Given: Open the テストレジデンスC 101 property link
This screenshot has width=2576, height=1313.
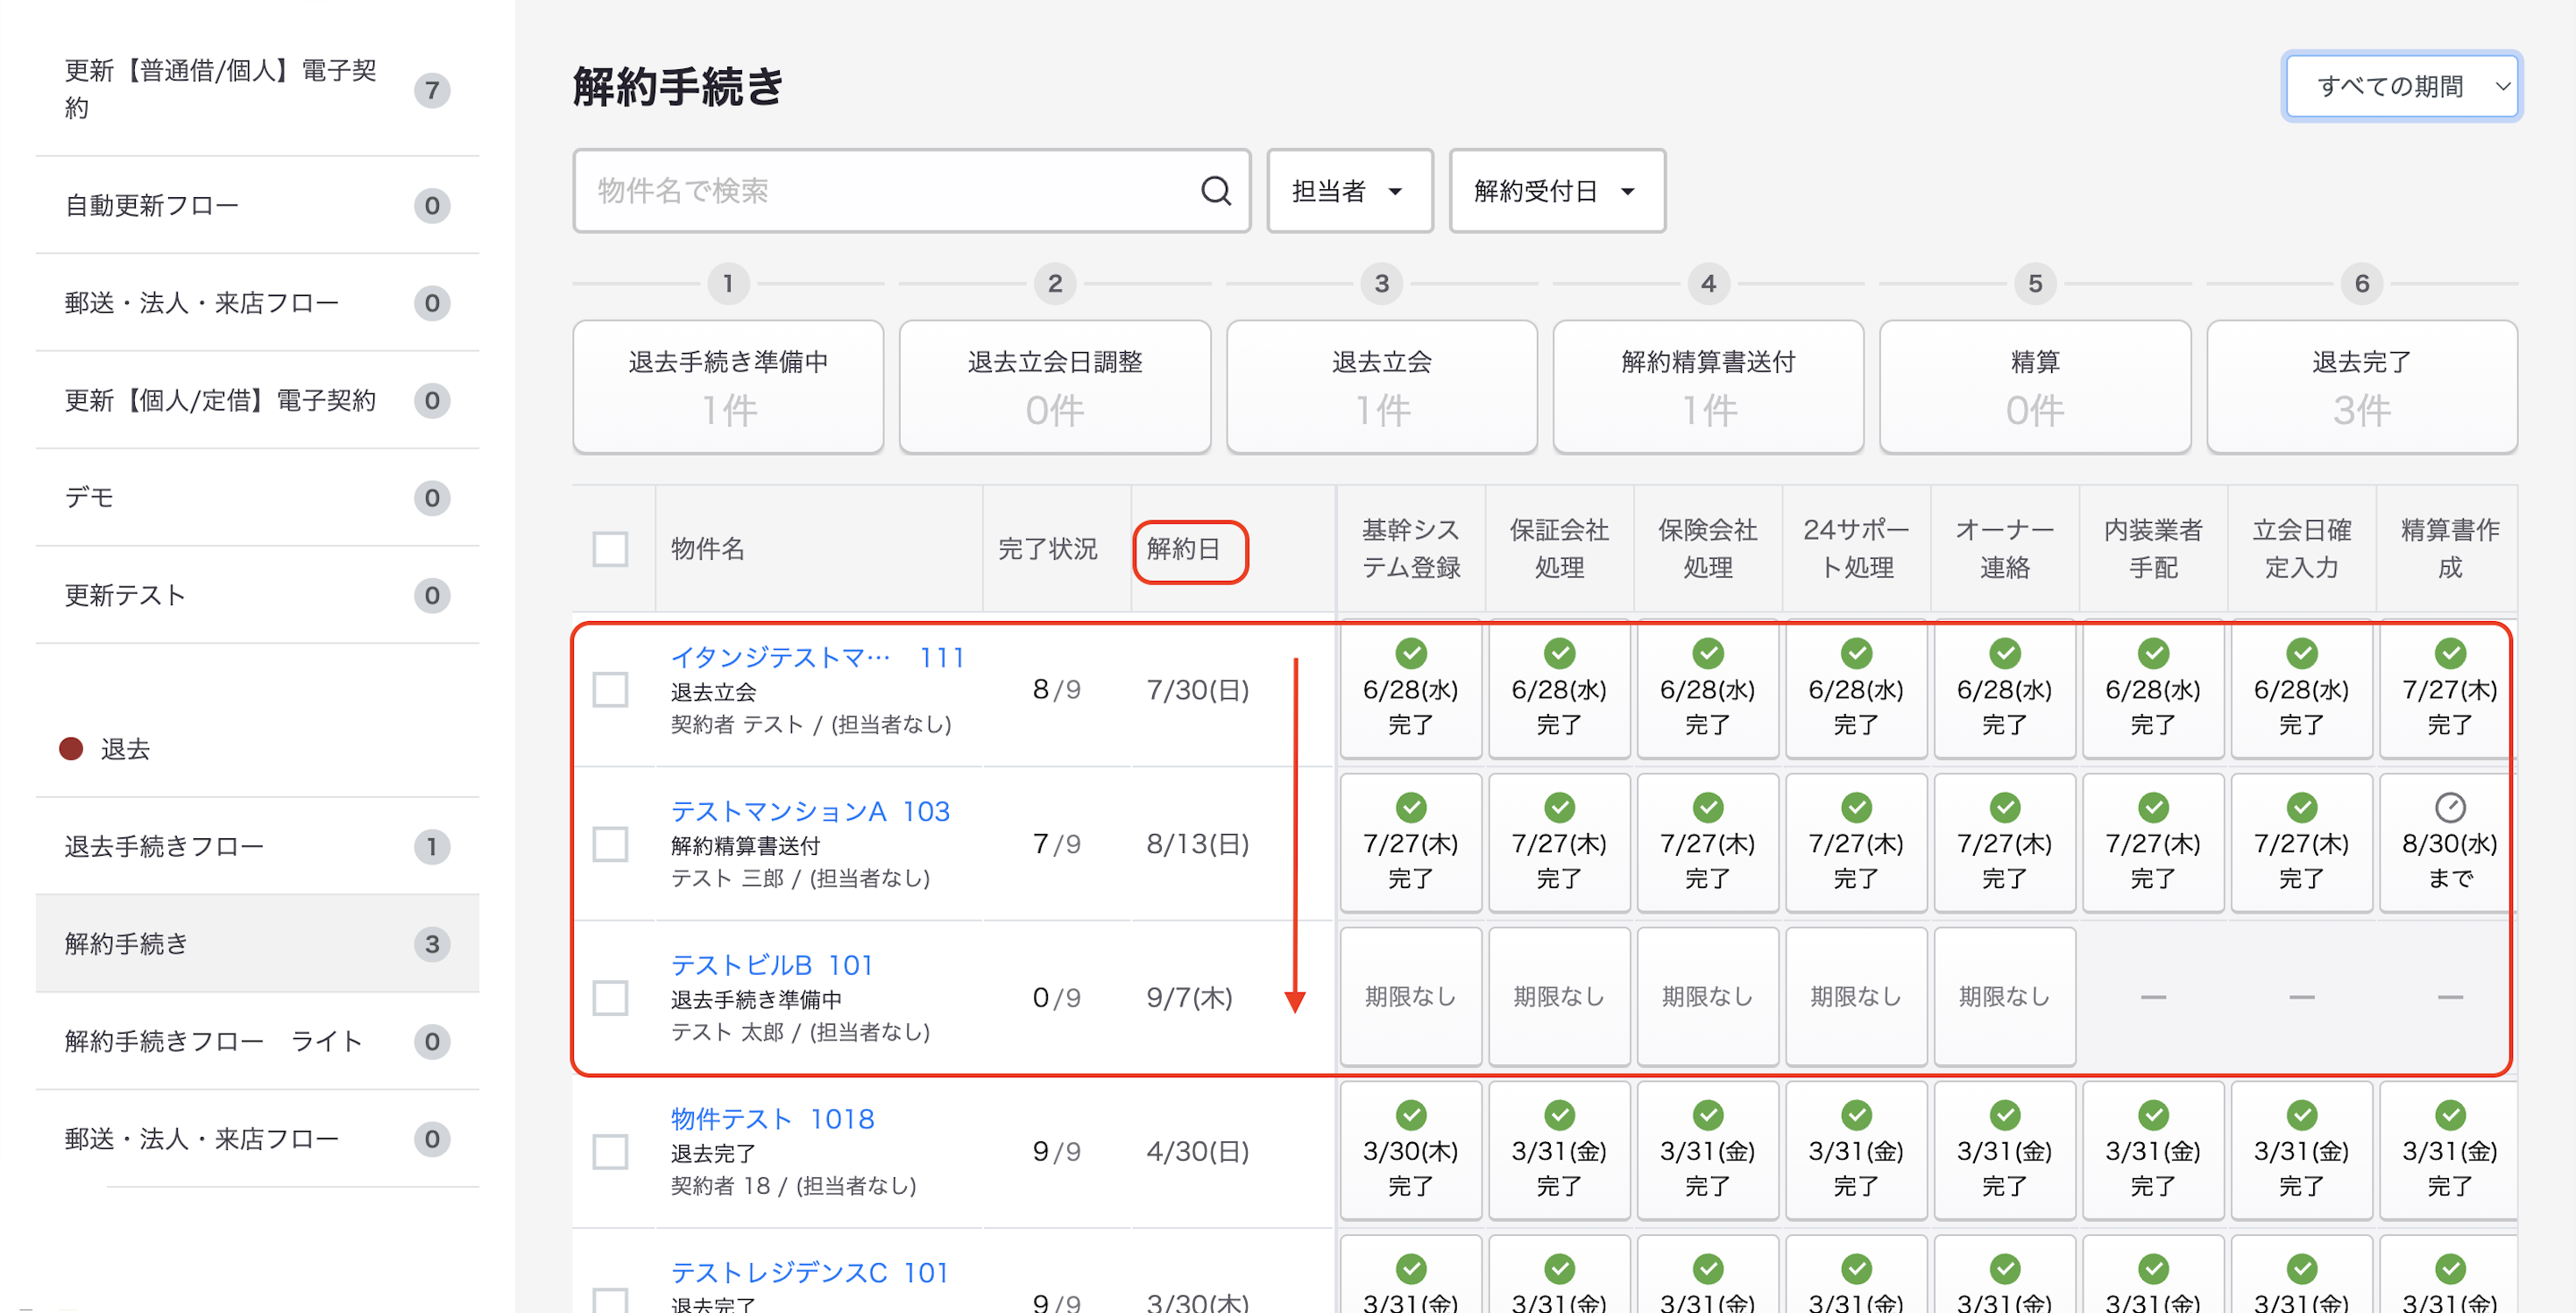Looking at the screenshot, I should [x=810, y=1273].
